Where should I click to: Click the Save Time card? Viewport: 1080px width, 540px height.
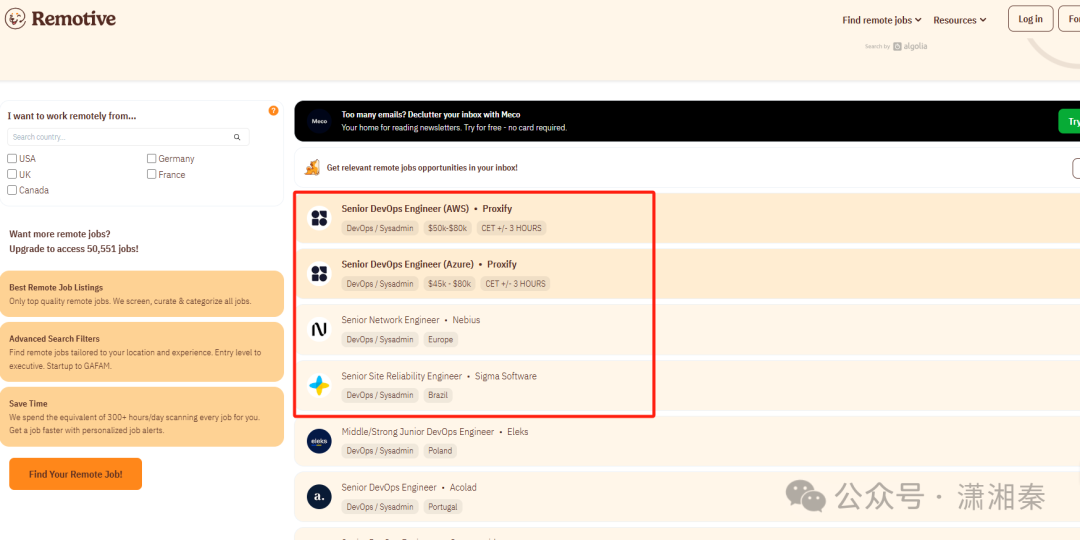point(142,417)
